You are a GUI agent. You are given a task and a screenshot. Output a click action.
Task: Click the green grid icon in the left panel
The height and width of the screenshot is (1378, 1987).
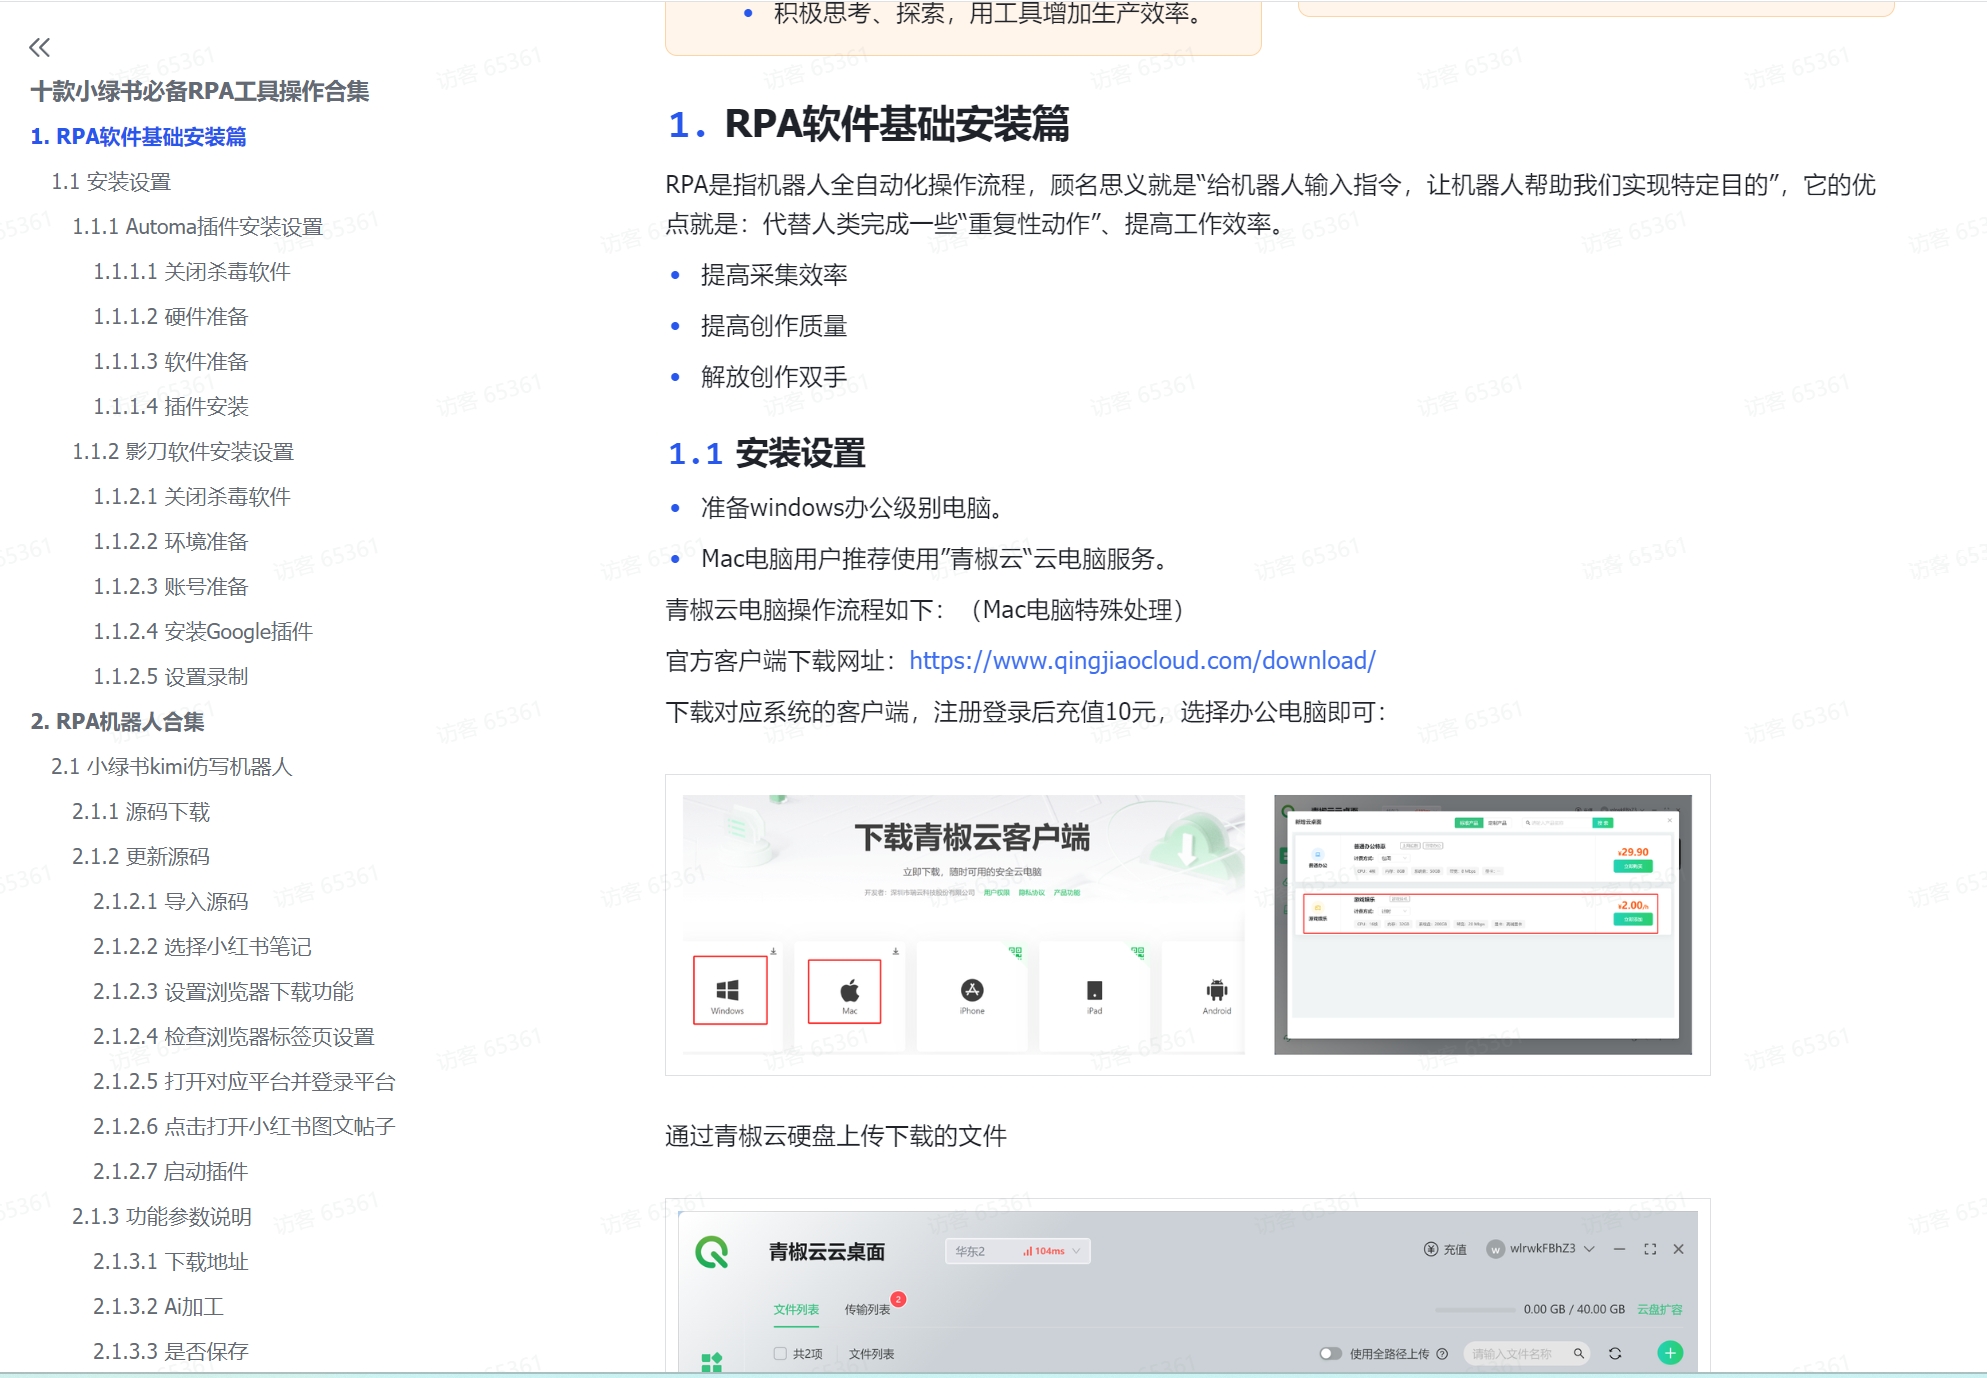[x=712, y=1362]
